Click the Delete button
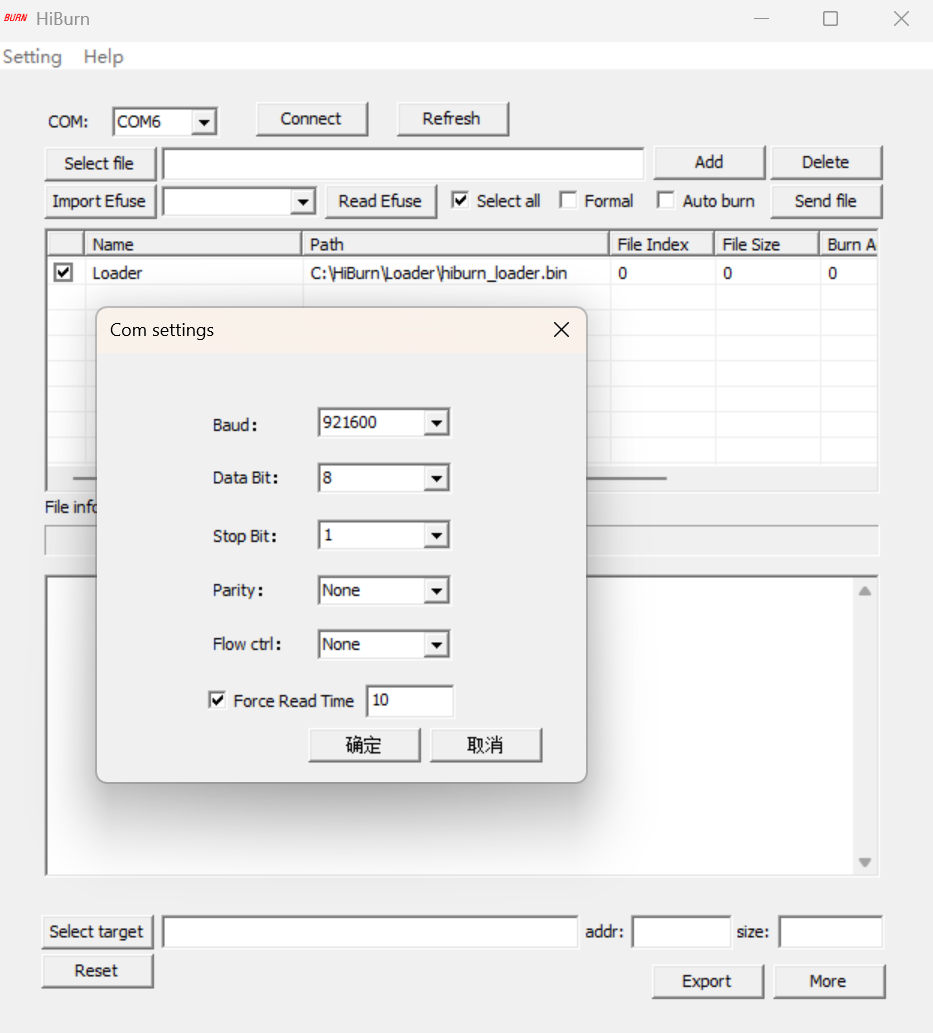The width and height of the screenshot is (933, 1033). [x=826, y=162]
